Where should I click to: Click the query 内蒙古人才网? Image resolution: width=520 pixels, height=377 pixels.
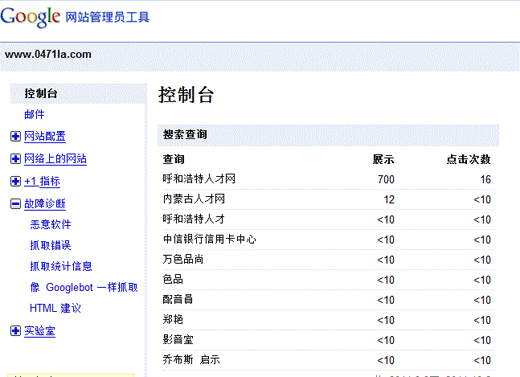pos(194,199)
